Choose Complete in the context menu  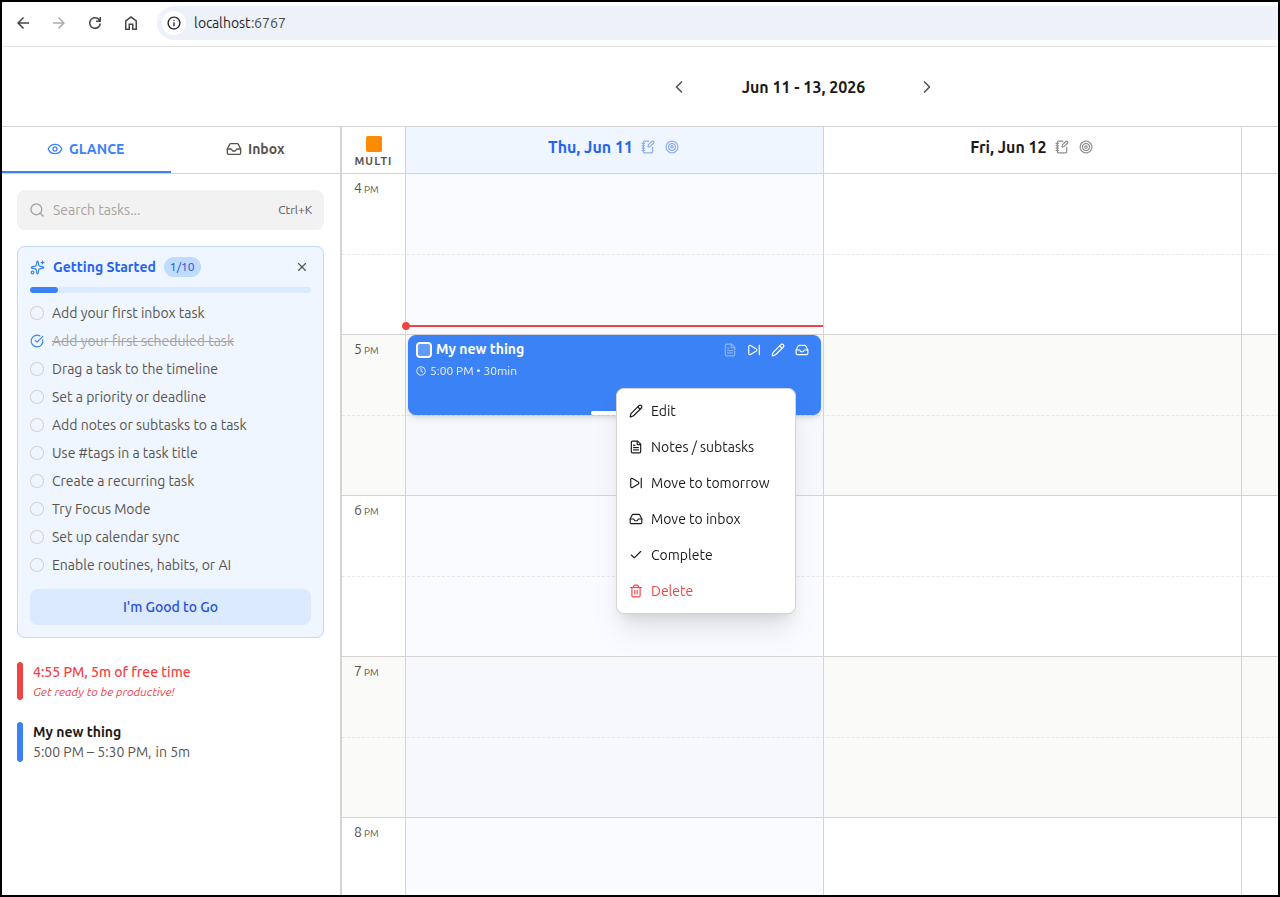706,555
